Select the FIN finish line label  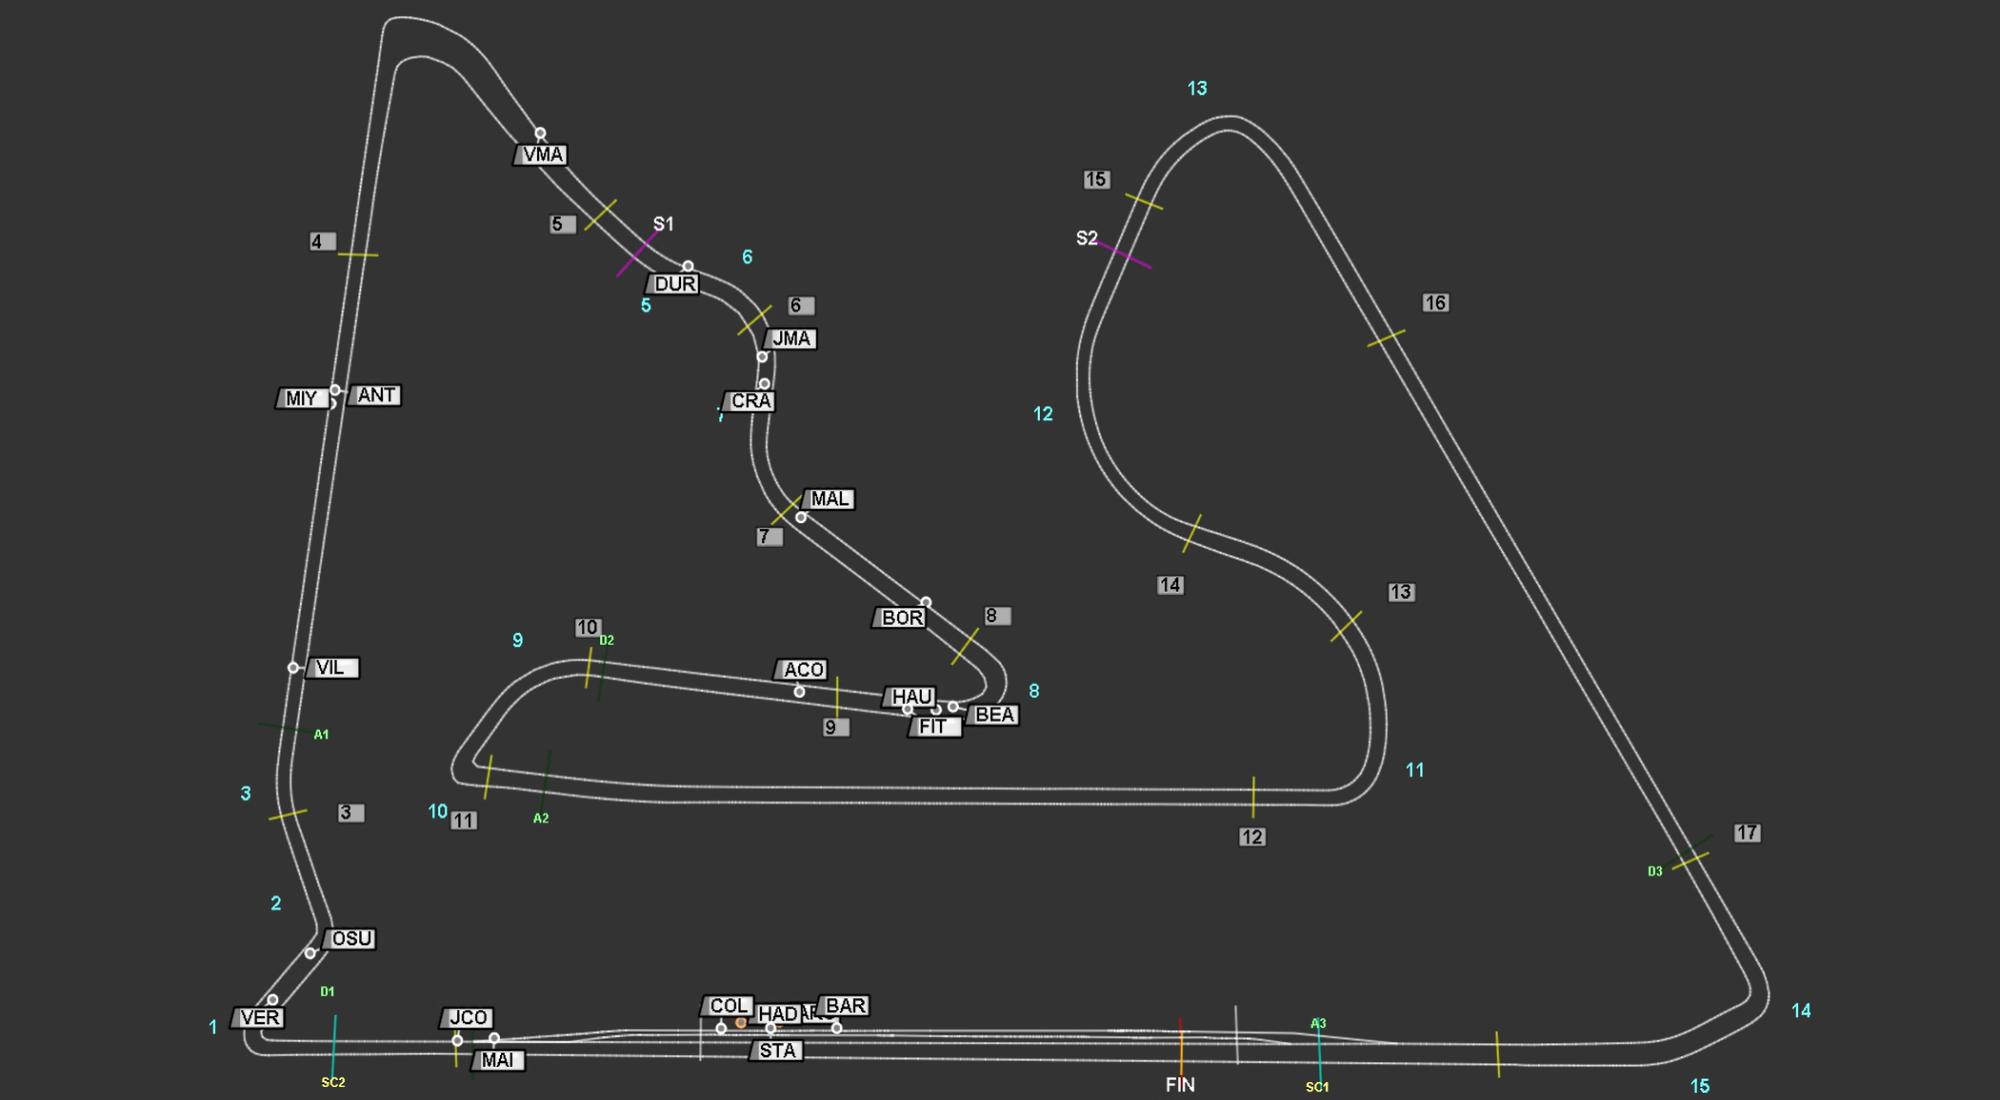pos(1180,1085)
